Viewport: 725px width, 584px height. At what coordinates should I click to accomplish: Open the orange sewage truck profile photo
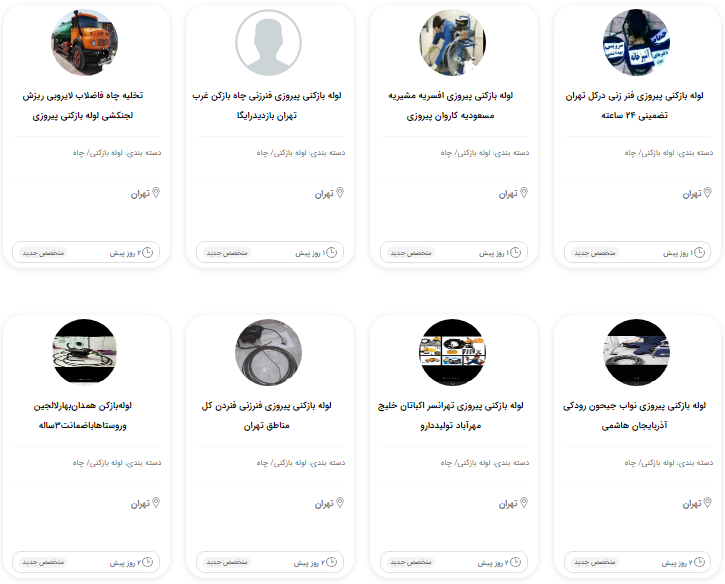coord(84,43)
